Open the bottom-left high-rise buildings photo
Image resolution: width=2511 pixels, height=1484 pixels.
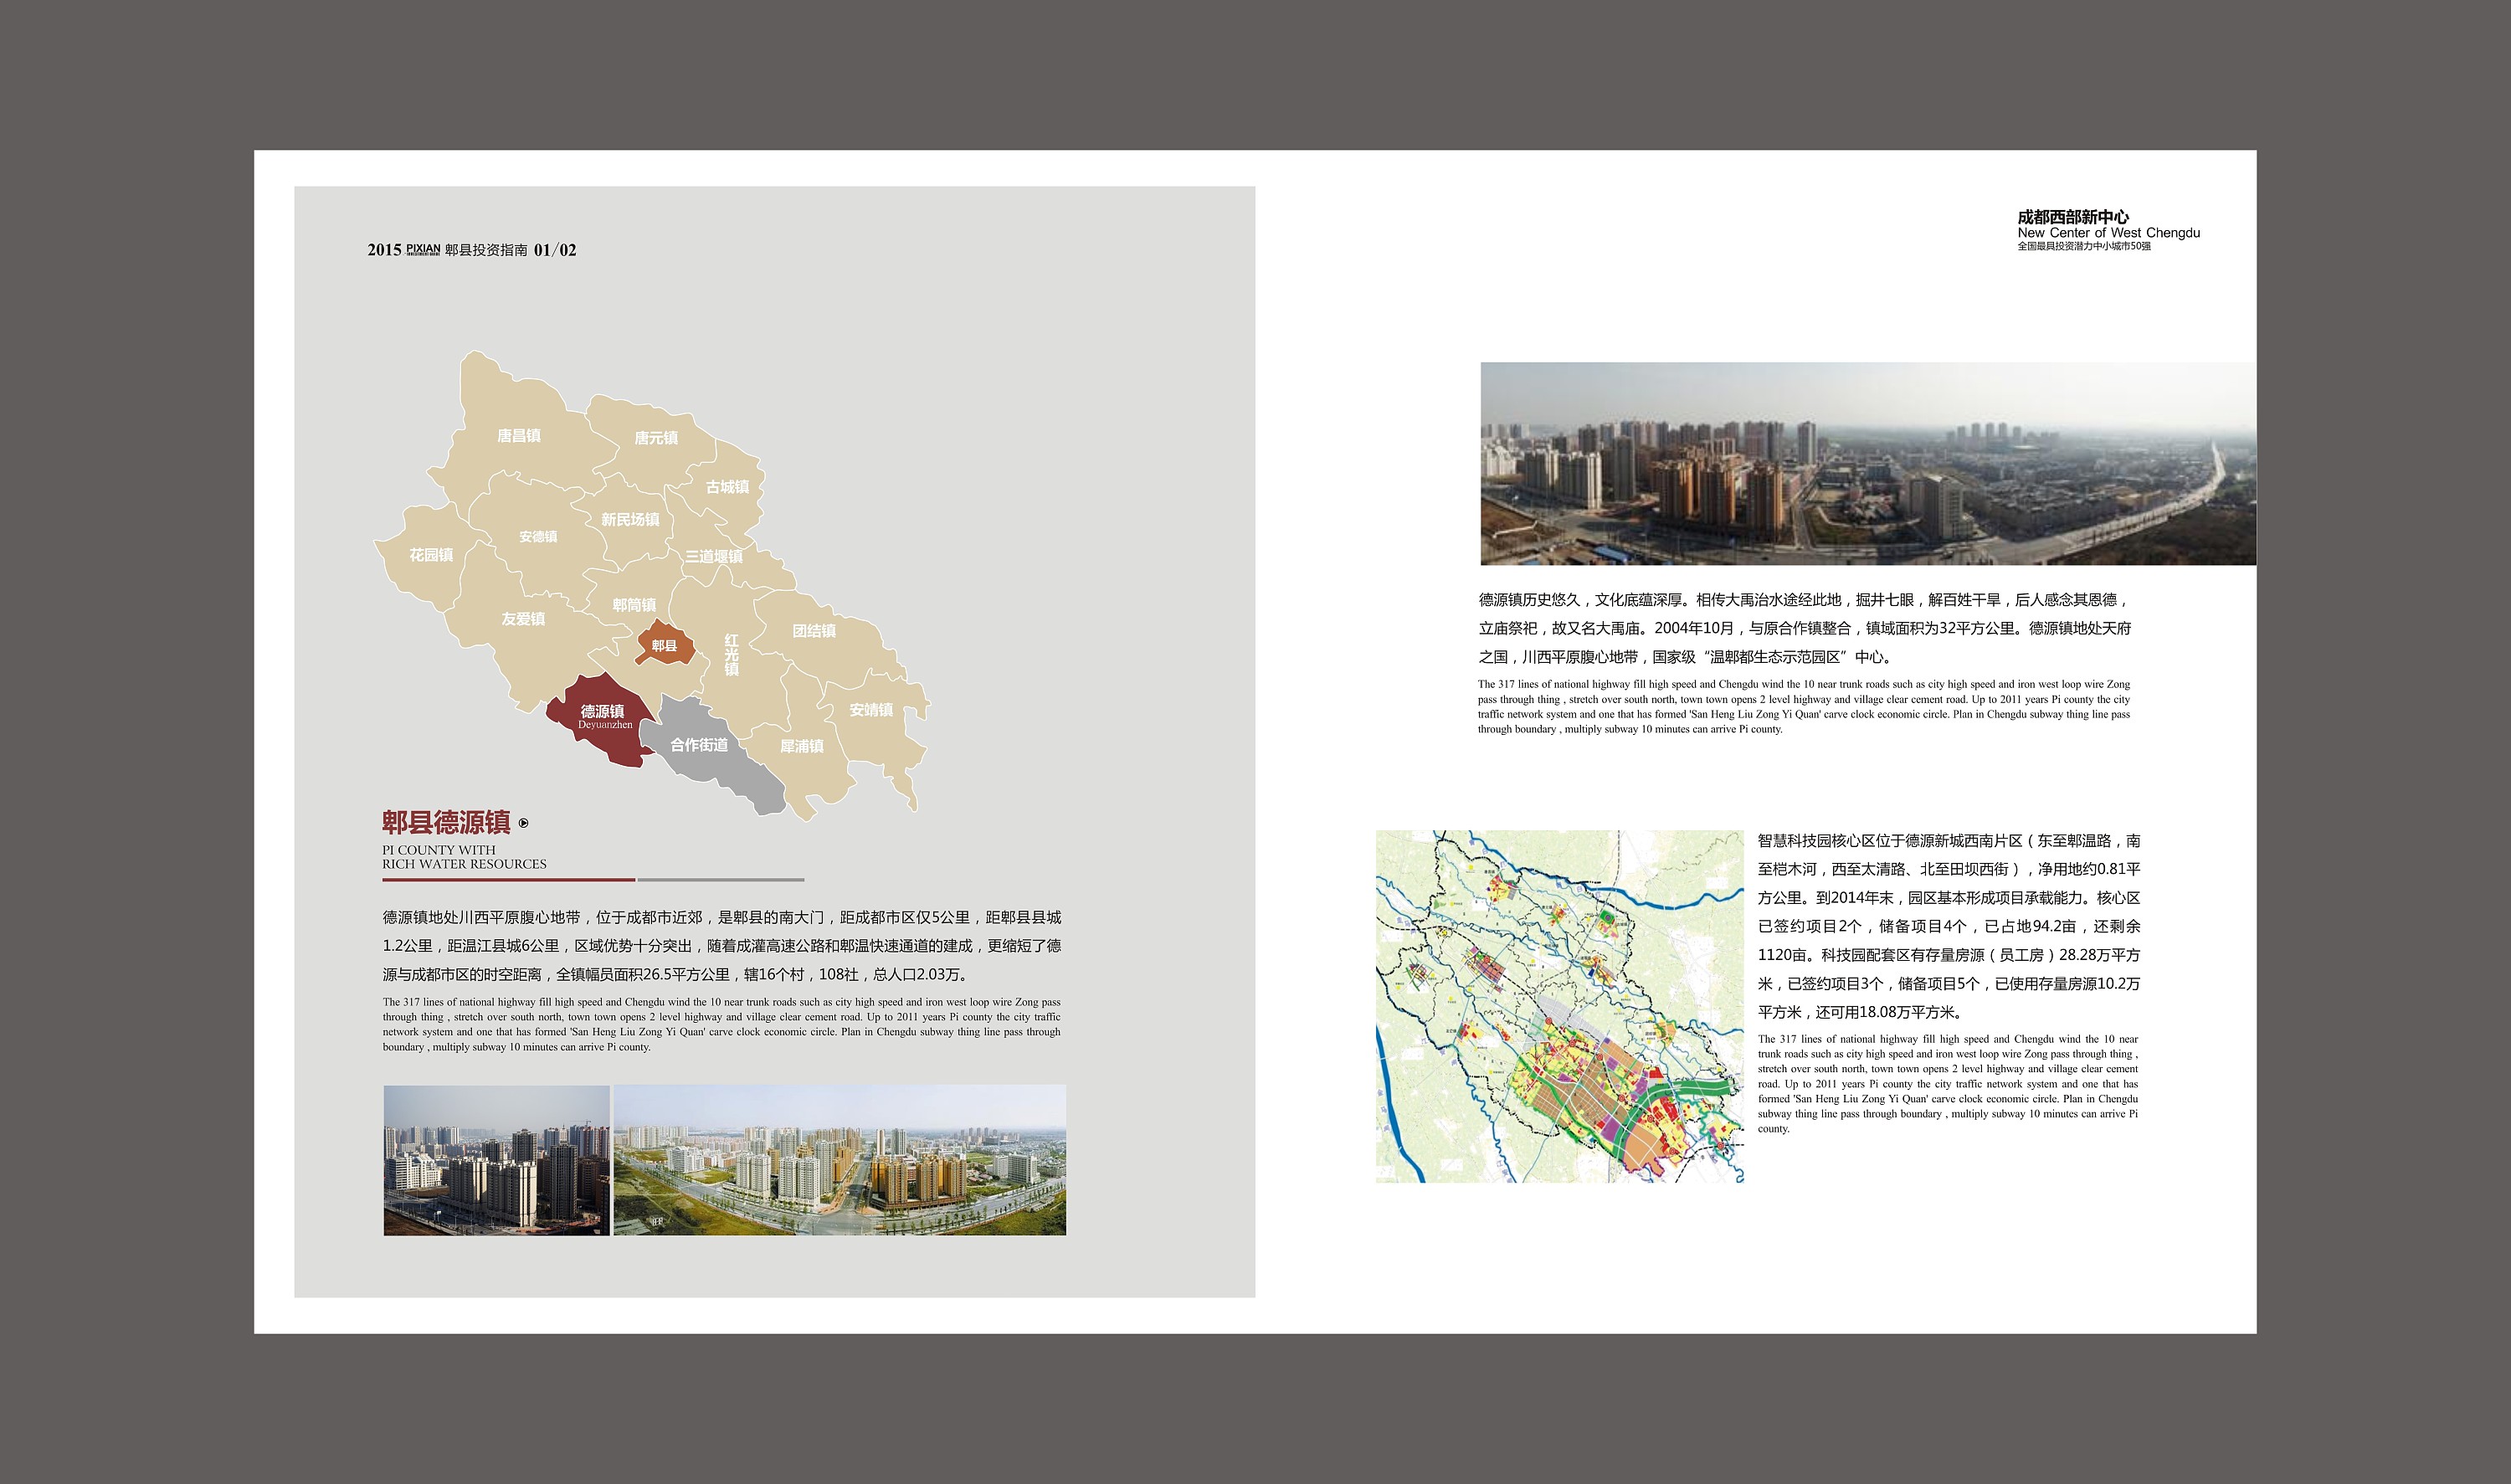[496, 1160]
